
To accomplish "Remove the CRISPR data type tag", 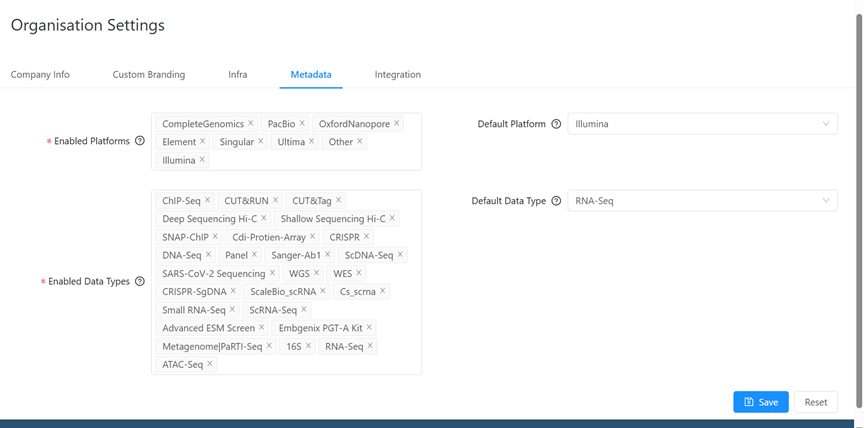I will point(367,237).
